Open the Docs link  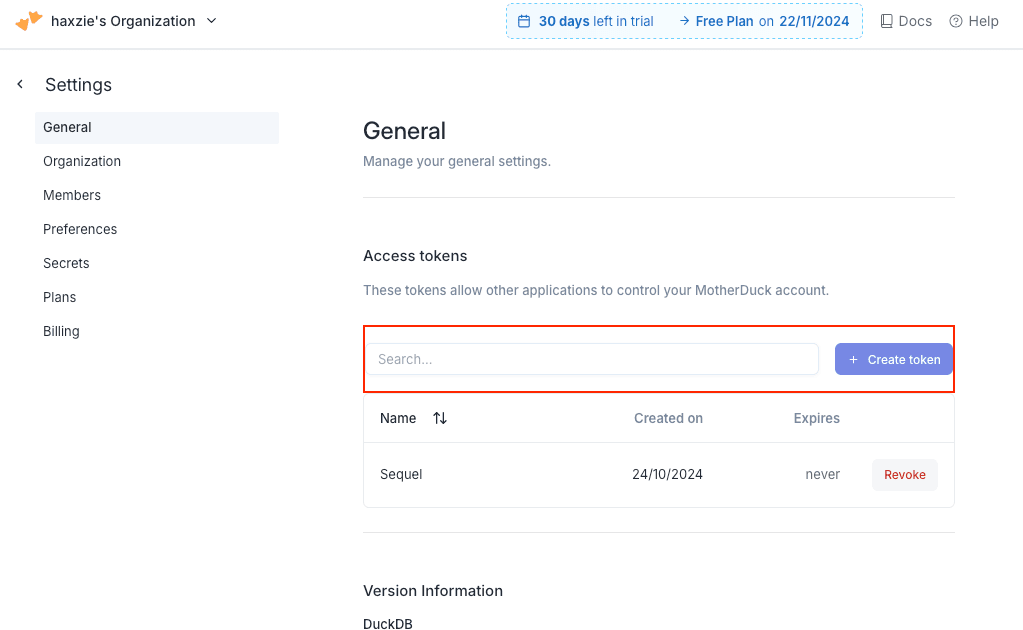906,22
